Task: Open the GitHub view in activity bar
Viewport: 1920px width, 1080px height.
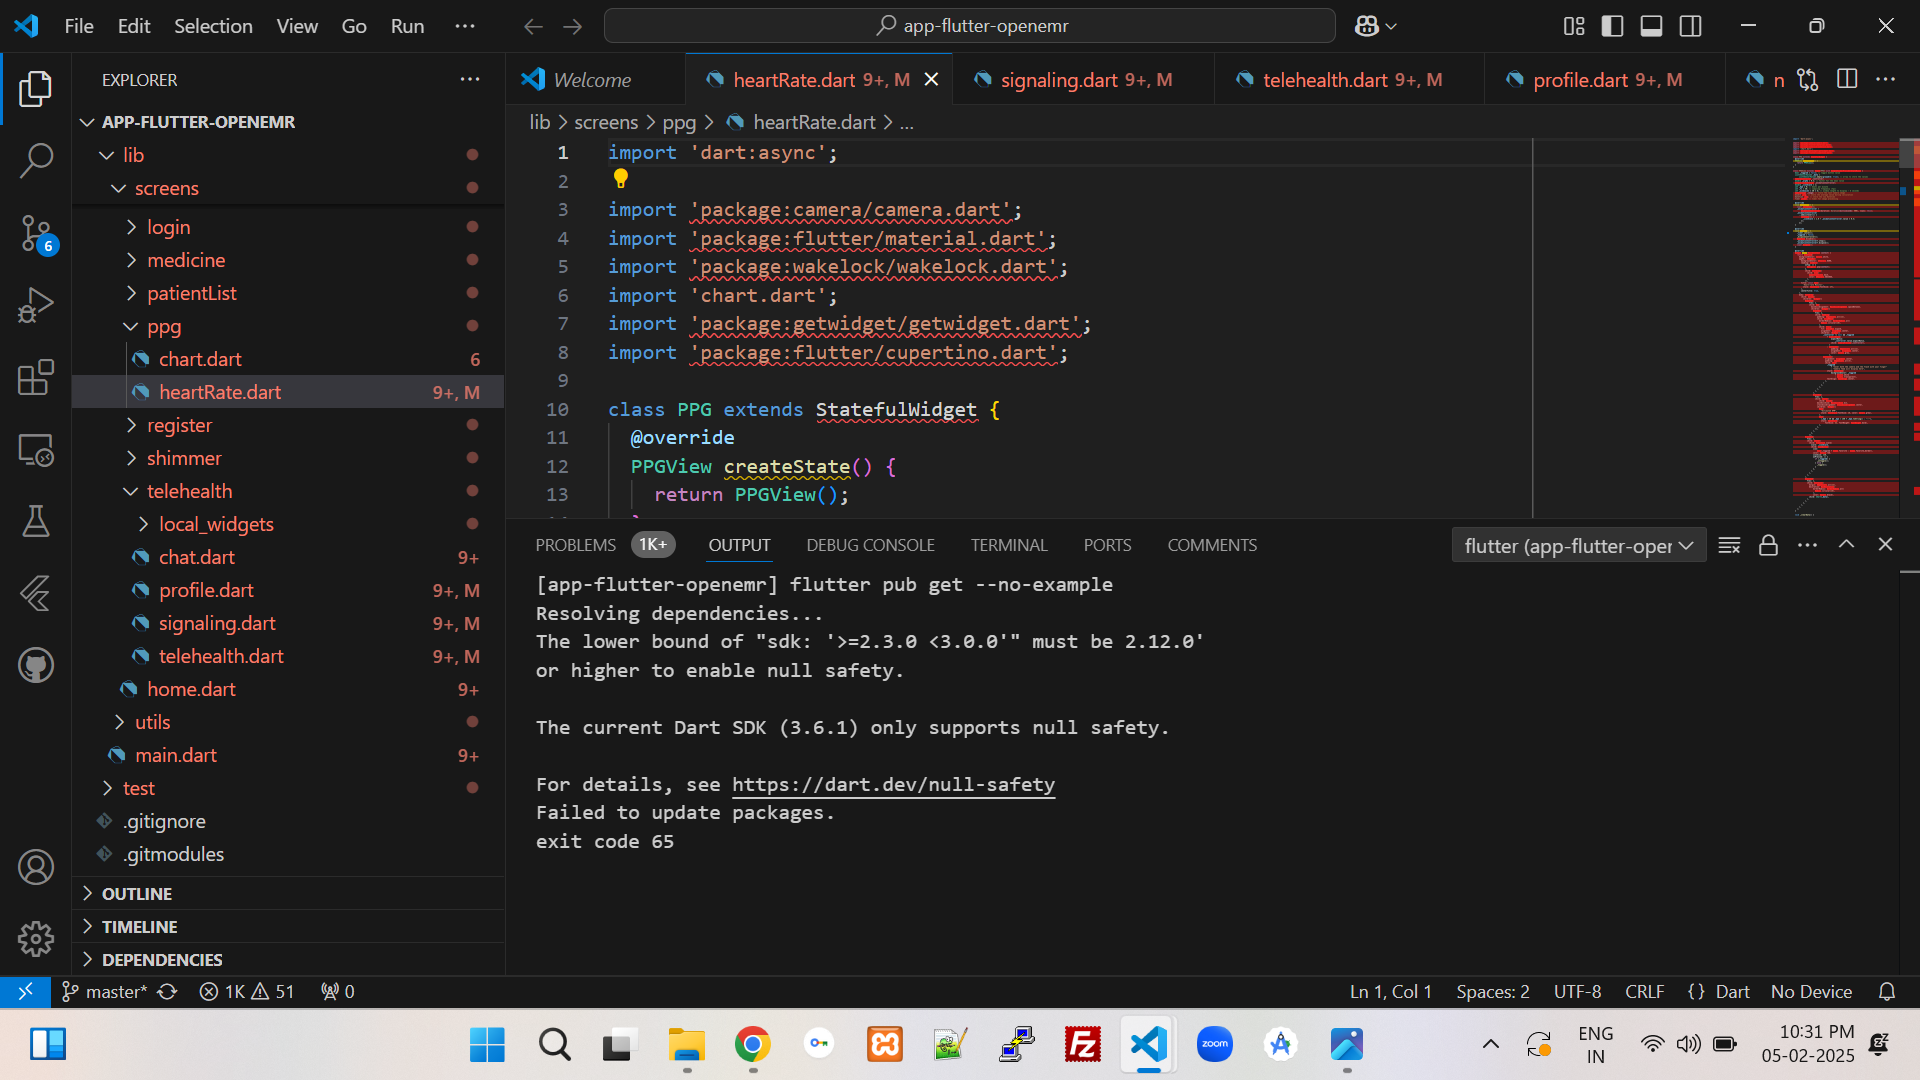Action: pos(36,665)
